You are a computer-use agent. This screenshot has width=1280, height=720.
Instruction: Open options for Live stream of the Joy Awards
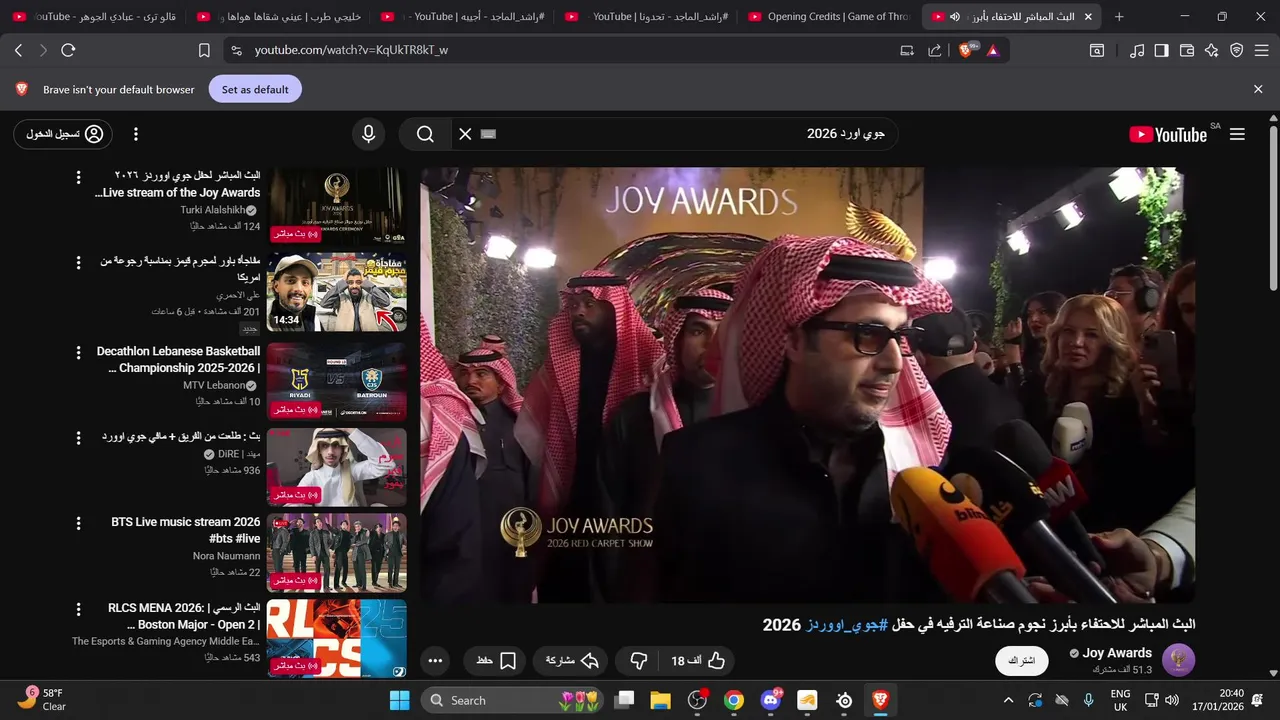pos(78,177)
